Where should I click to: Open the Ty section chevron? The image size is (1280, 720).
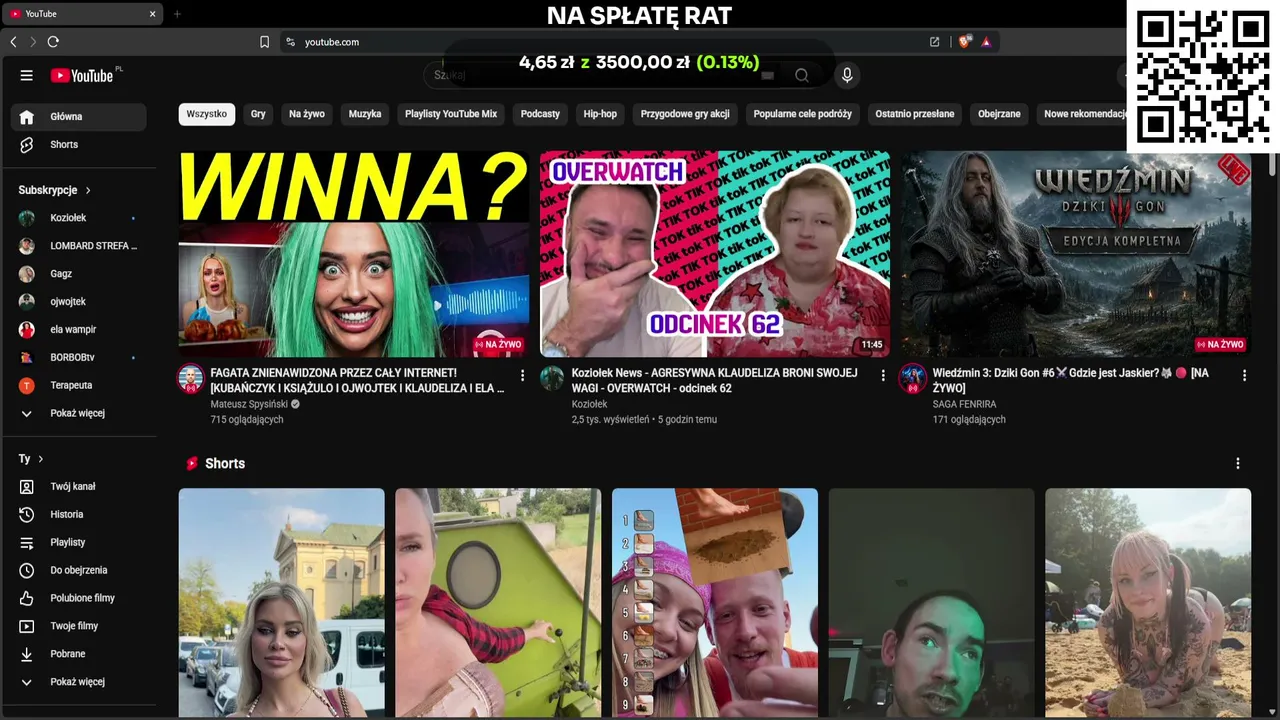pos(41,459)
